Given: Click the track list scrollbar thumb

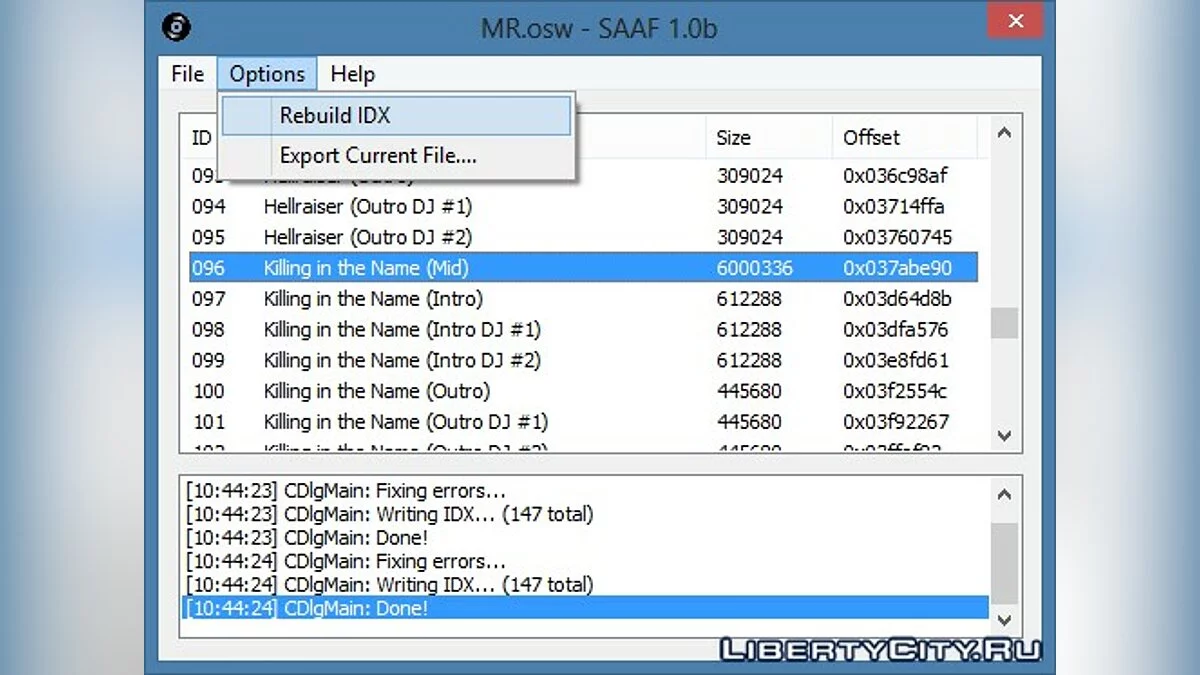Looking at the screenshot, I should pos(1005,323).
